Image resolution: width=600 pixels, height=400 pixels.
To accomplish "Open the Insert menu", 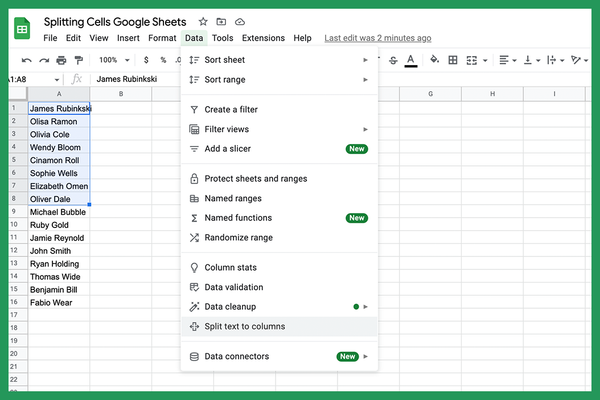I will click(x=128, y=38).
